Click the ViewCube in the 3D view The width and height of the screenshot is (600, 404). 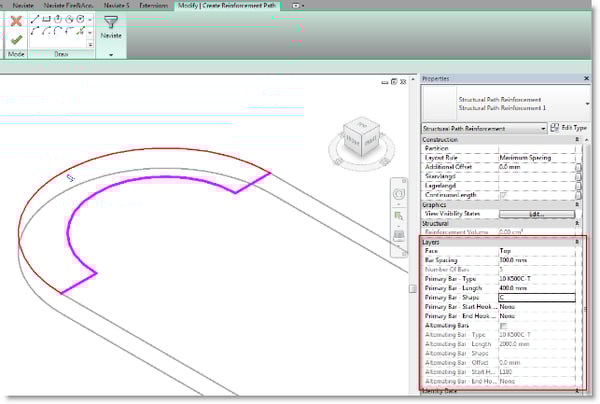click(x=361, y=138)
